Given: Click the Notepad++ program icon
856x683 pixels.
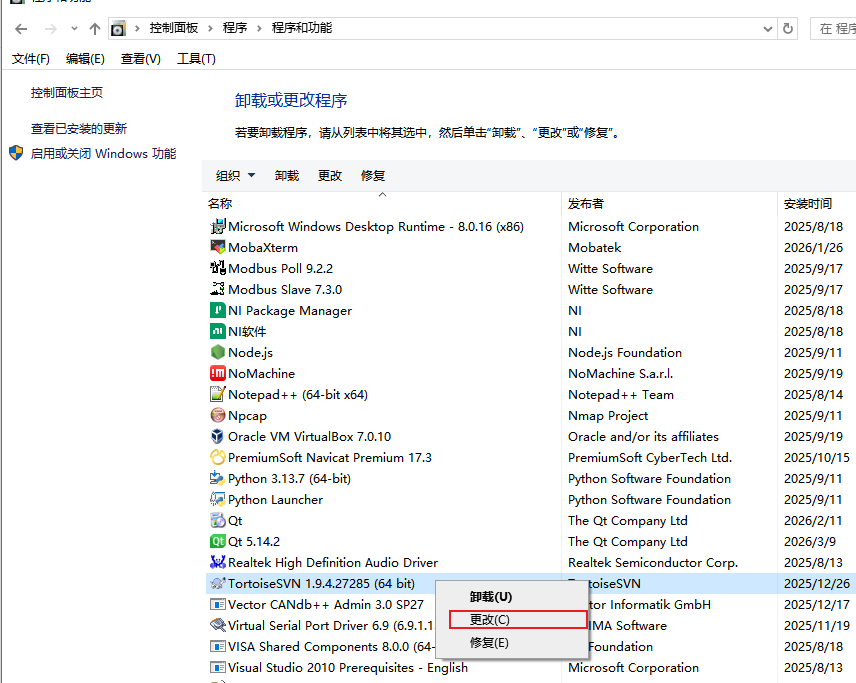Looking at the screenshot, I should (218, 394).
